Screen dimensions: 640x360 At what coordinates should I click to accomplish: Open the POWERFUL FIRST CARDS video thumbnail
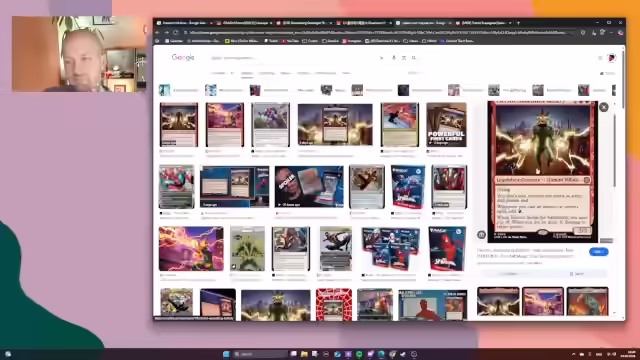point(446,124)
